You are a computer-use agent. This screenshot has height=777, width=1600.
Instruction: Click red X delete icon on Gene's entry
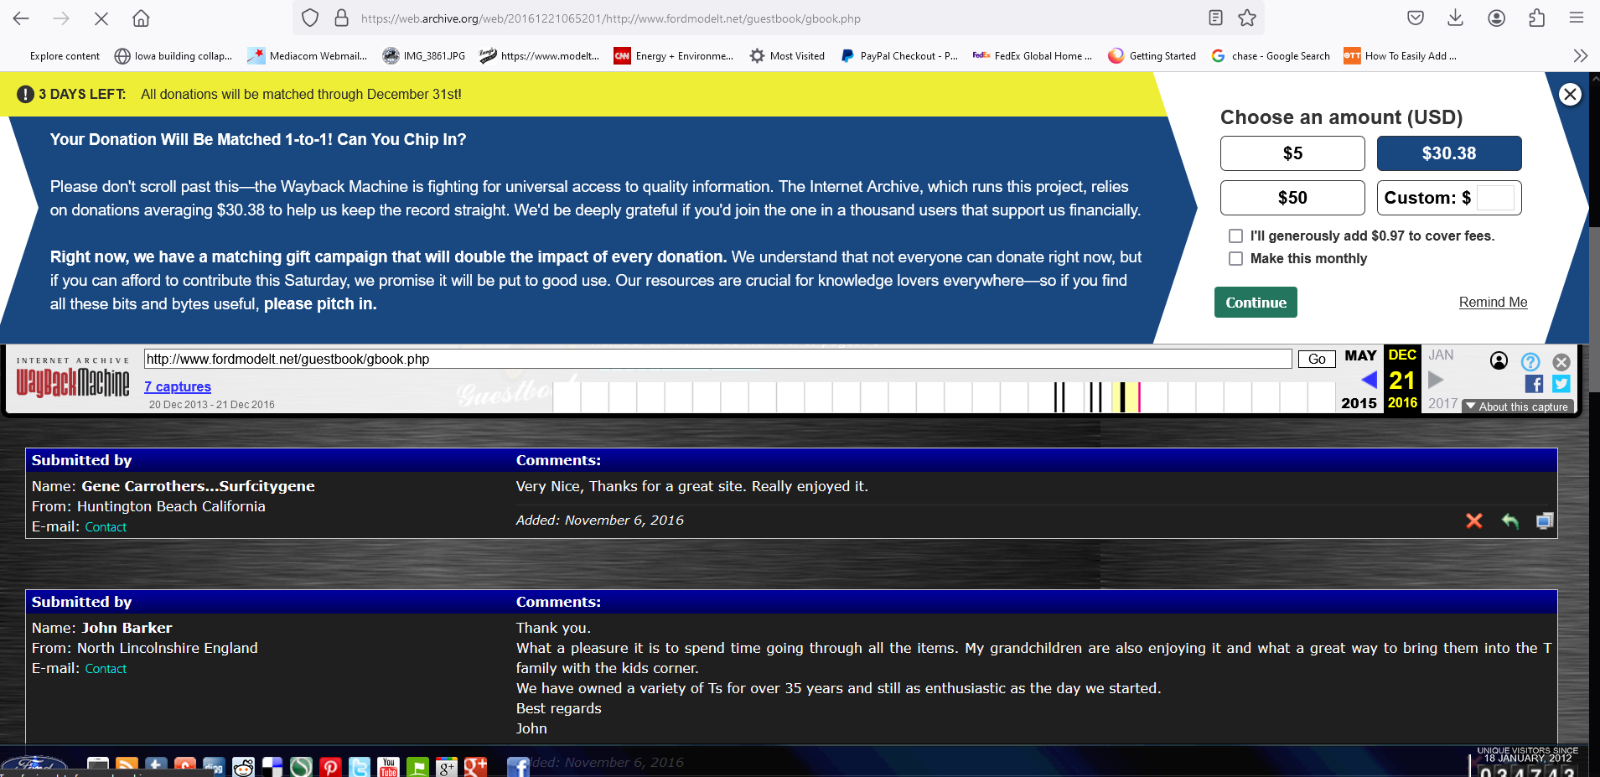[x=1474, y=521]
